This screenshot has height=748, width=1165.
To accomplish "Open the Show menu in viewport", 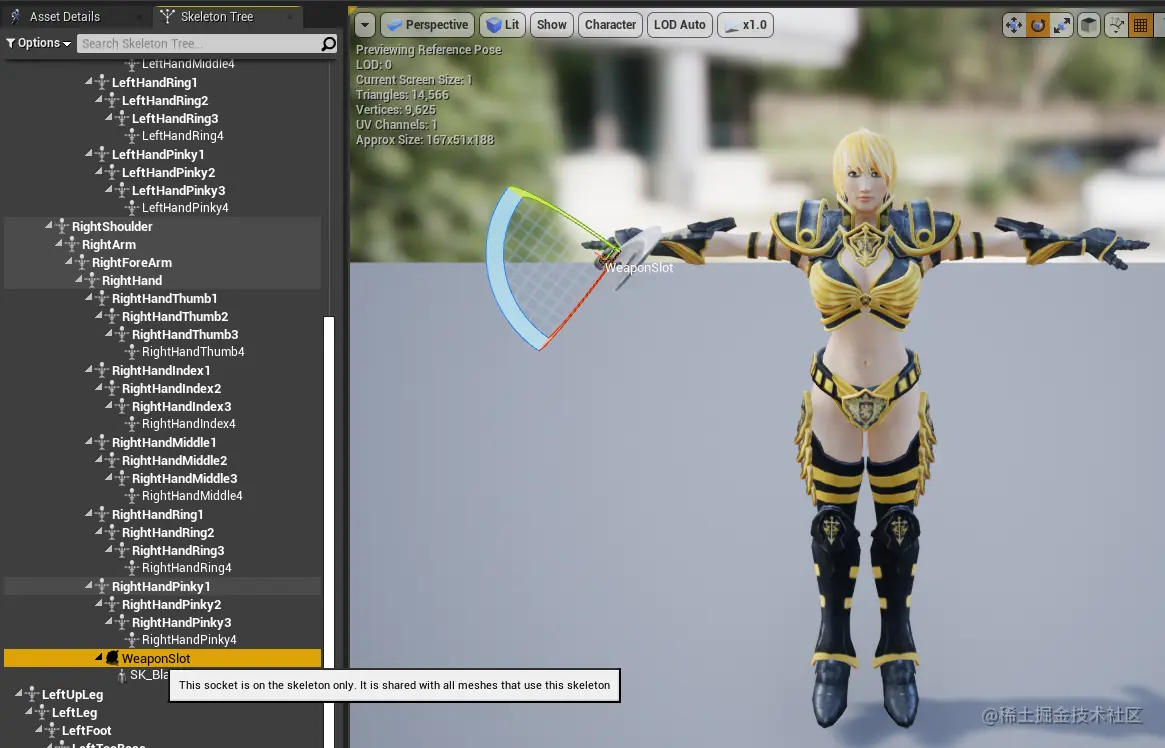I will pyautogui.click(x=551, y=25).
